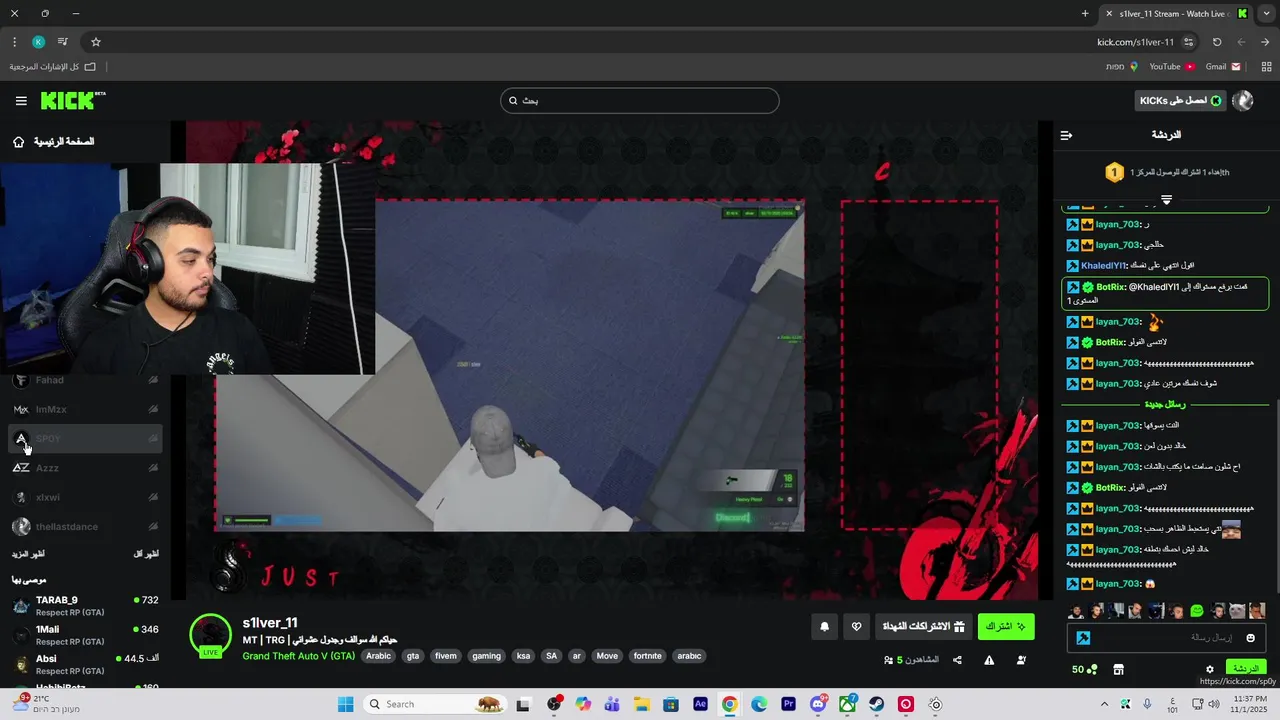Image resolution: width=1280 pixels, height=720 pixels.
Task: Click show less in the sidebar
Action: (x=146, y=554)
